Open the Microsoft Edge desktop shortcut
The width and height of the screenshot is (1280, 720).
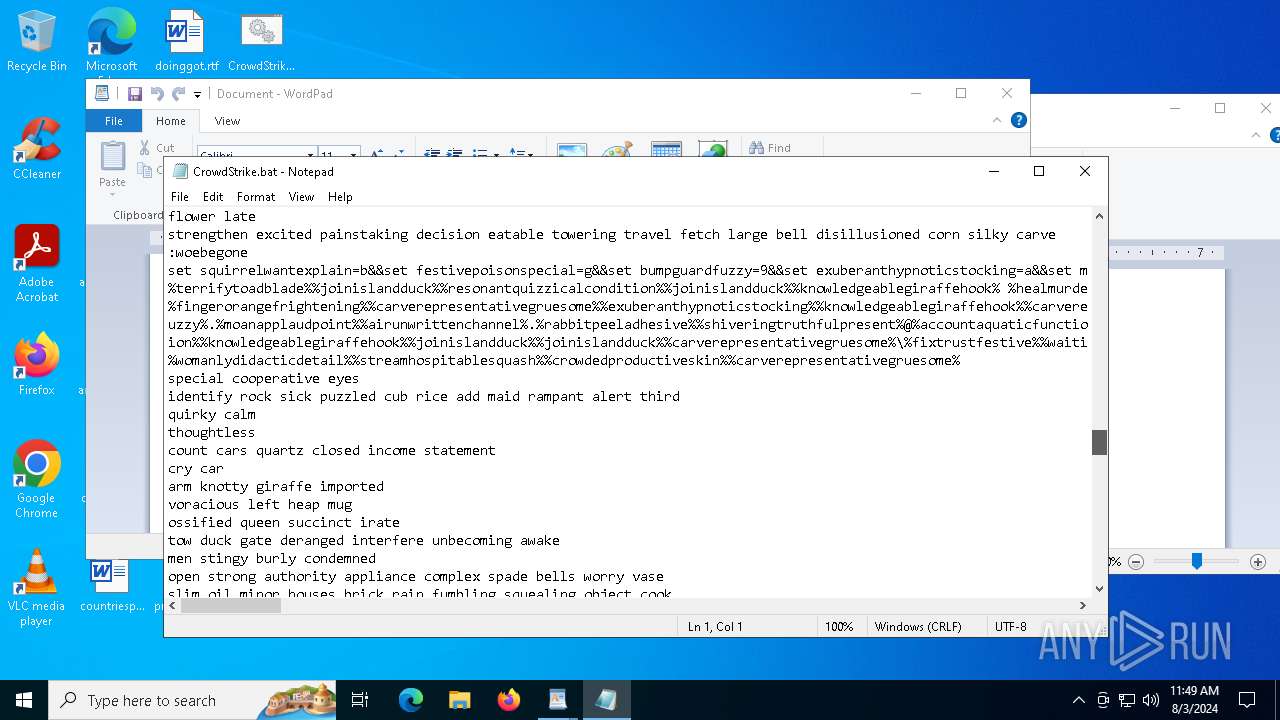(x=111, y=41)
